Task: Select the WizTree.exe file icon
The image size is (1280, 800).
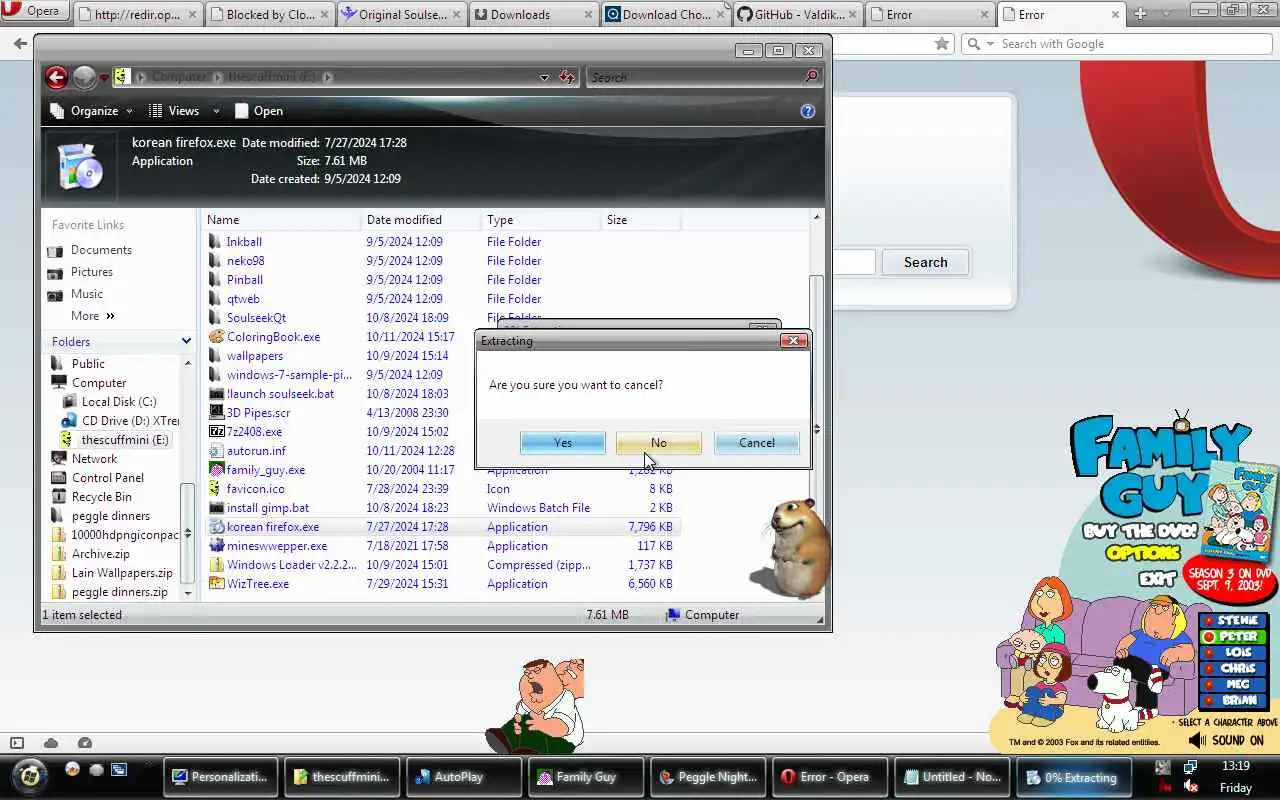Action: (216, 584)
